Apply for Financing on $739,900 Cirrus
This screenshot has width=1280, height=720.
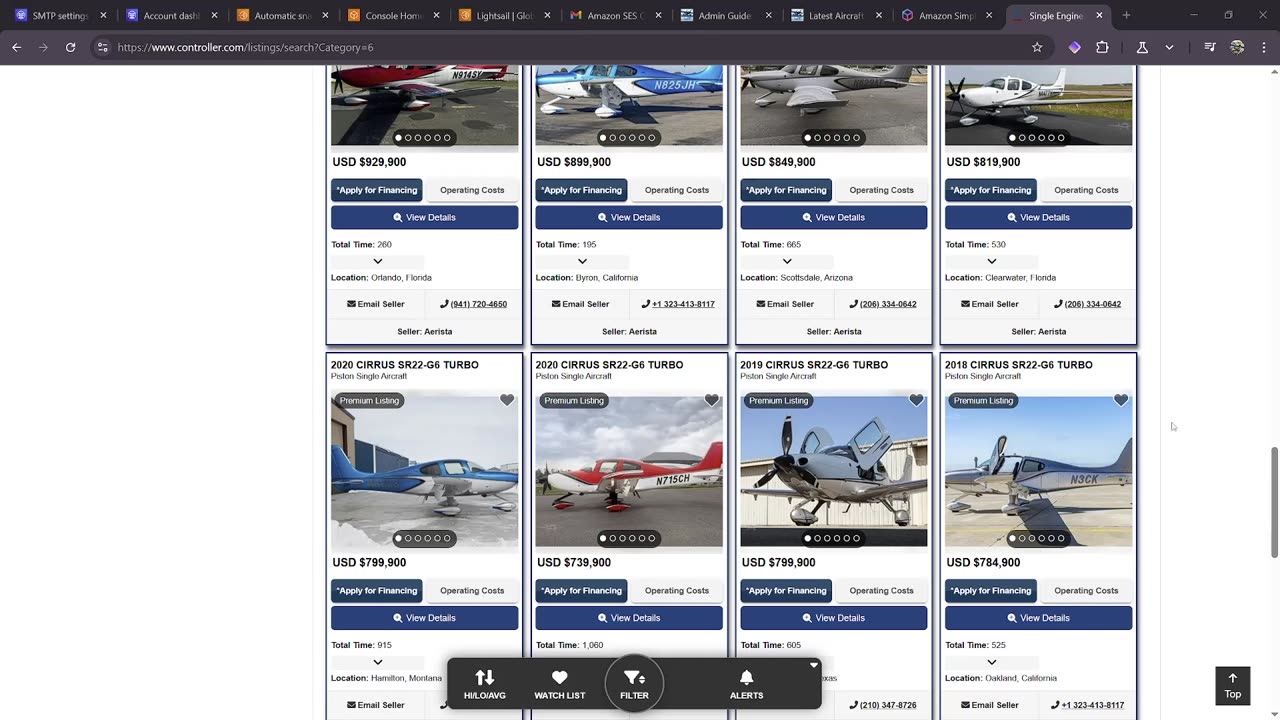[582, 591]
